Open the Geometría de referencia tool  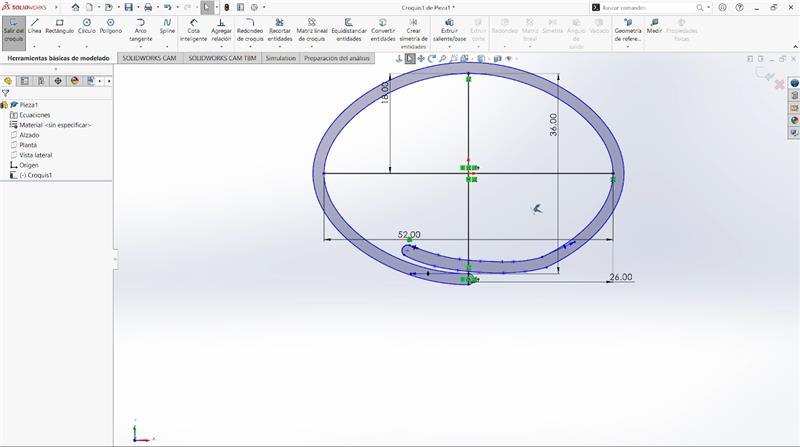tap(628, 30)
